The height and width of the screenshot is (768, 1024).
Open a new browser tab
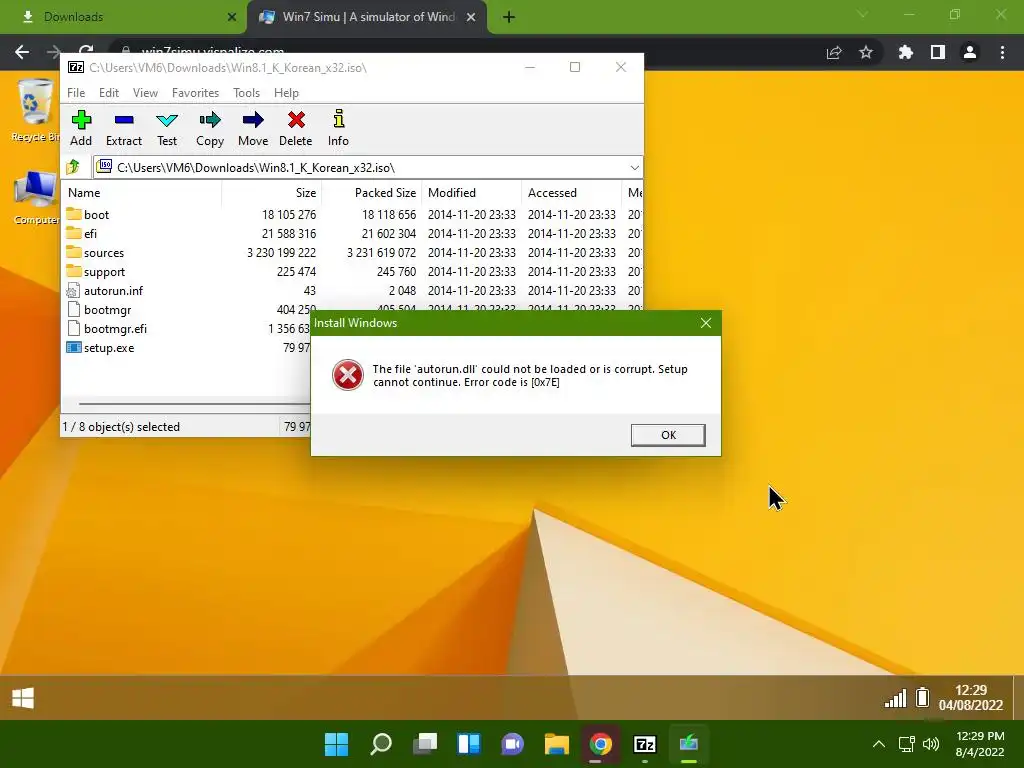click(509, 17)
